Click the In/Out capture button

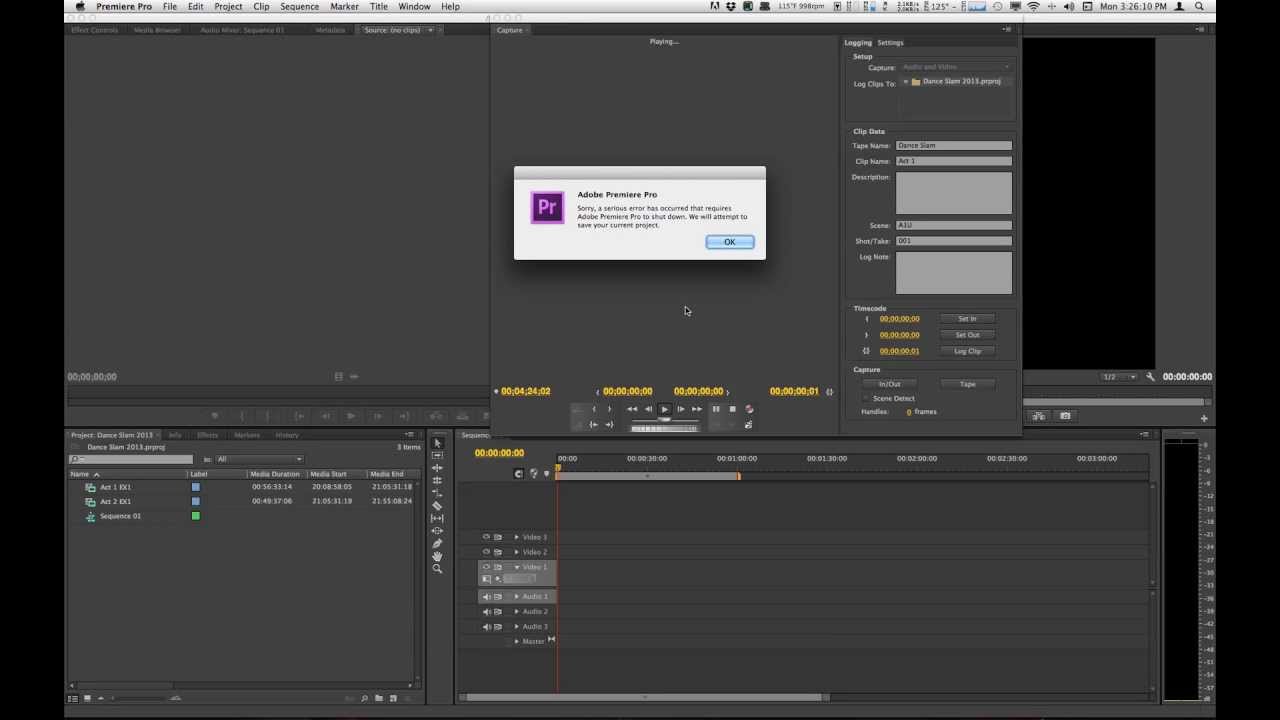coord(889,384)
